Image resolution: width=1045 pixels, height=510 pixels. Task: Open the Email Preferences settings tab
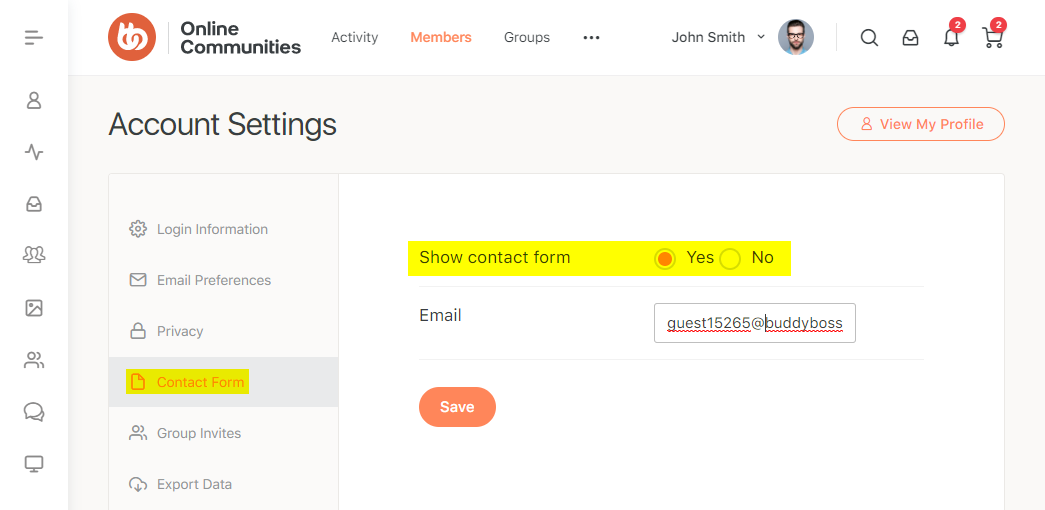[213, 280]
